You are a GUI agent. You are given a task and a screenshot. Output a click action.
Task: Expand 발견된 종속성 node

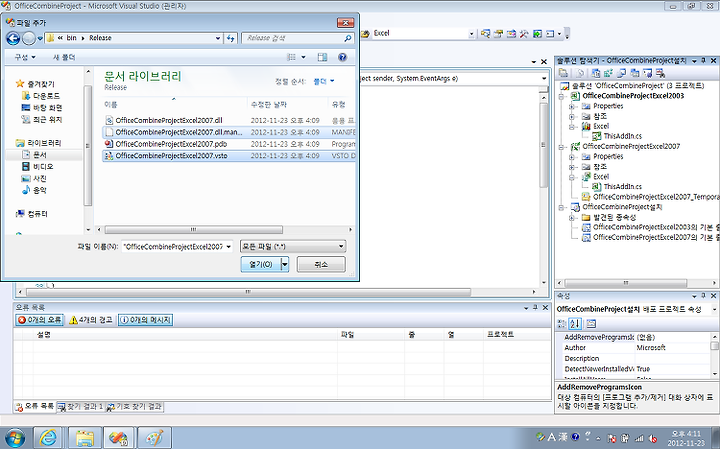(572, 217)
